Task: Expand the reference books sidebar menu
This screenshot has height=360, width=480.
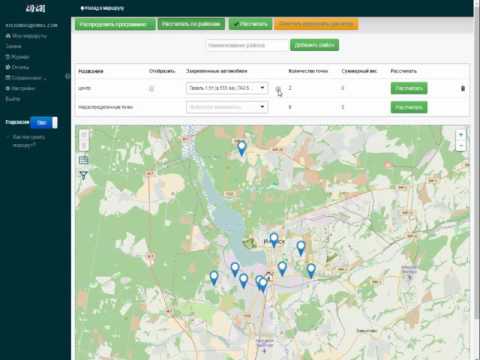Action: click(x=26, y=78)
